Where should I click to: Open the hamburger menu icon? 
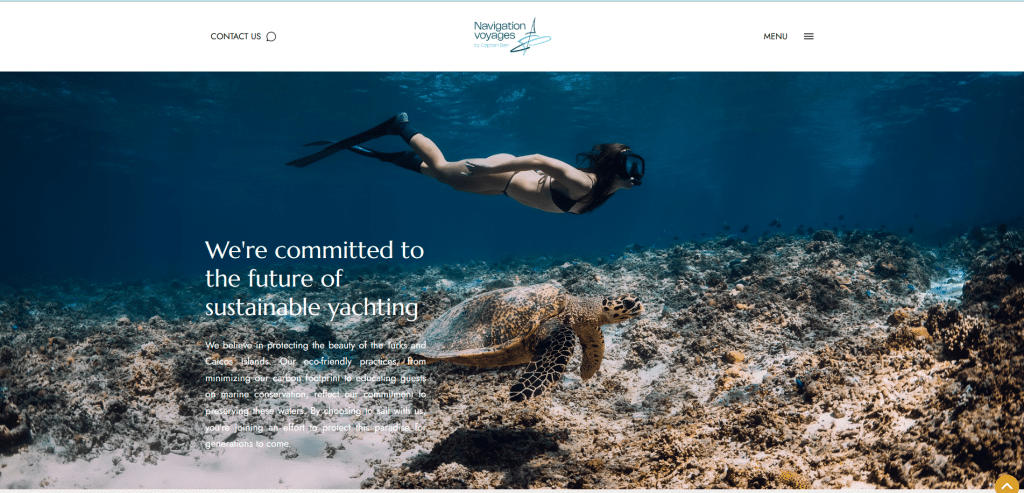[x=808, y=37]
